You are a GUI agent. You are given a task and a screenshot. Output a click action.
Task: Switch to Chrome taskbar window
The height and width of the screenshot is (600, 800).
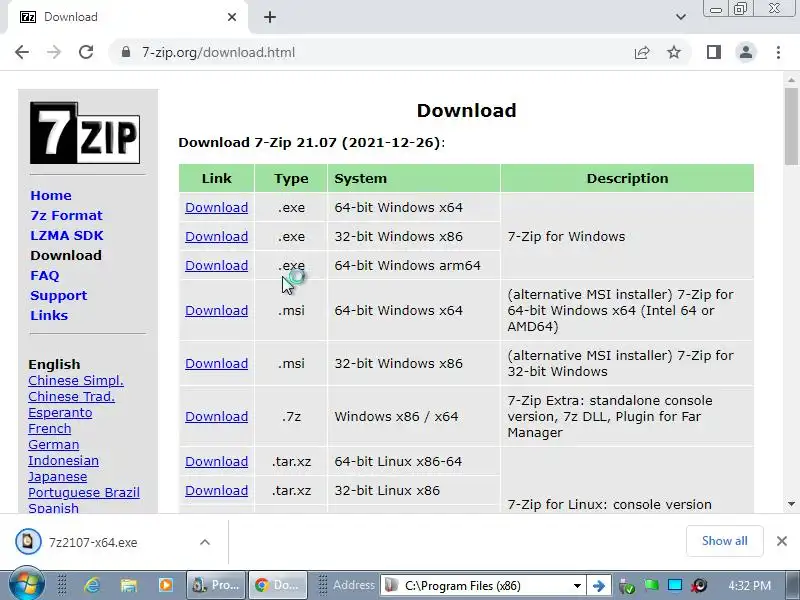point(278,585)
